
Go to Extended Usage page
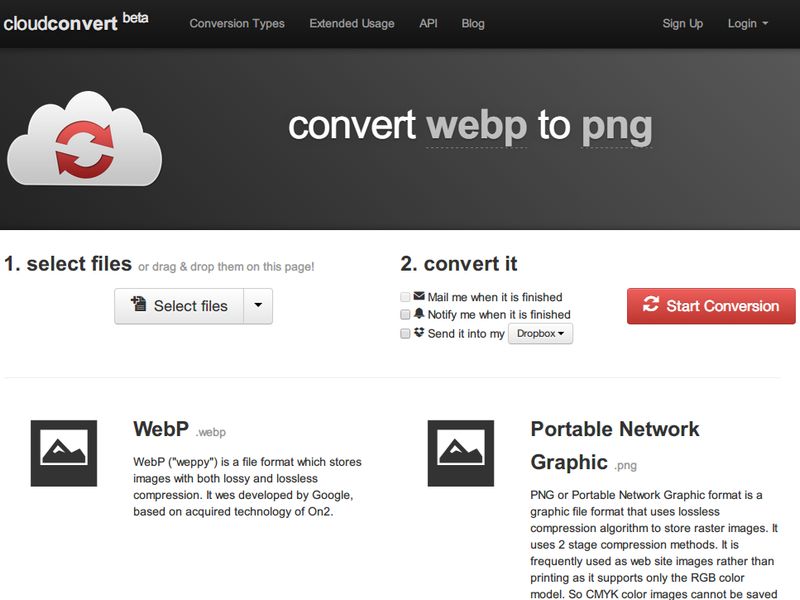coord(352,23)
